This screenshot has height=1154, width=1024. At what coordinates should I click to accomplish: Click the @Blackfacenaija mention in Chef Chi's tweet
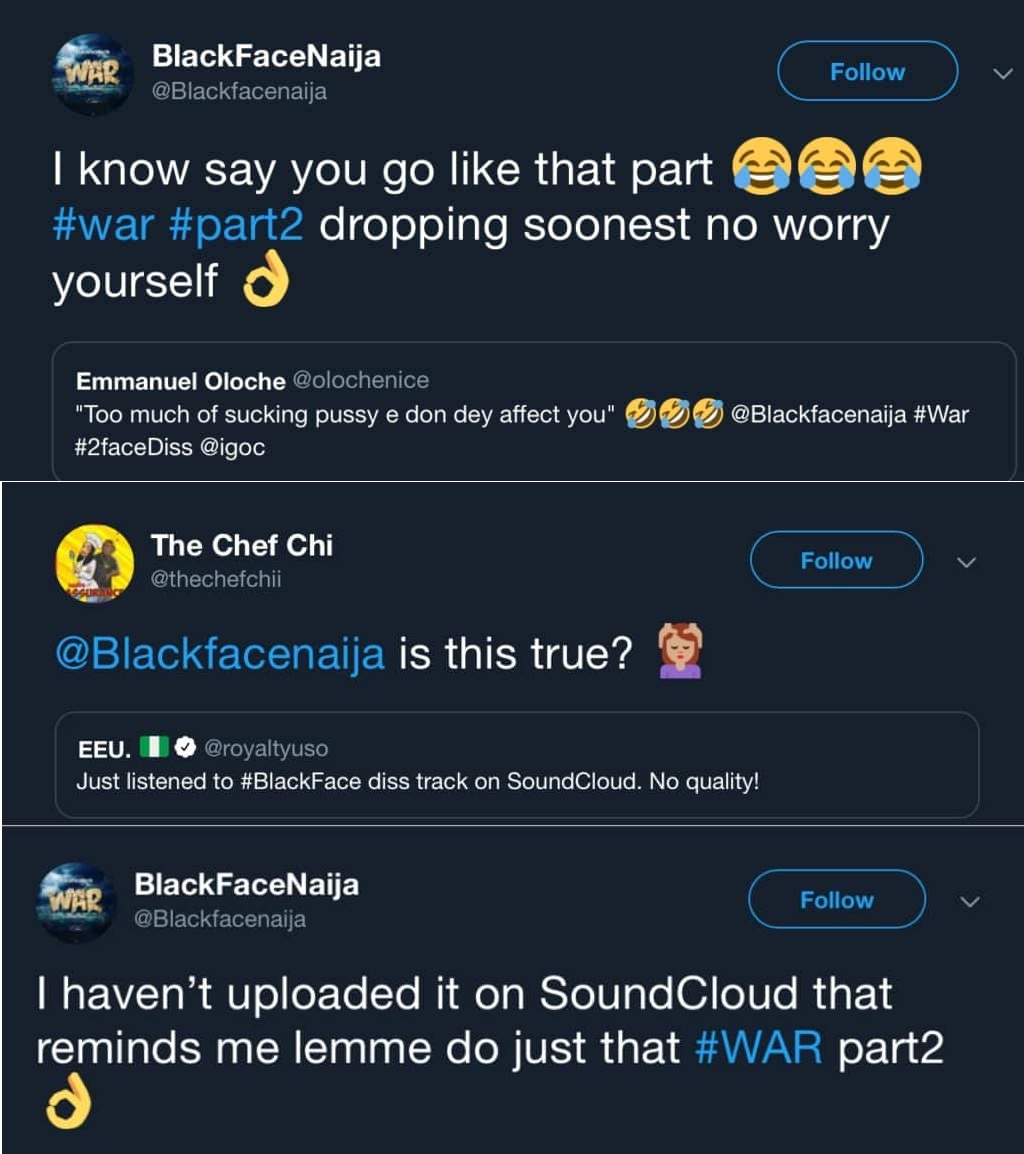(220, 653)
